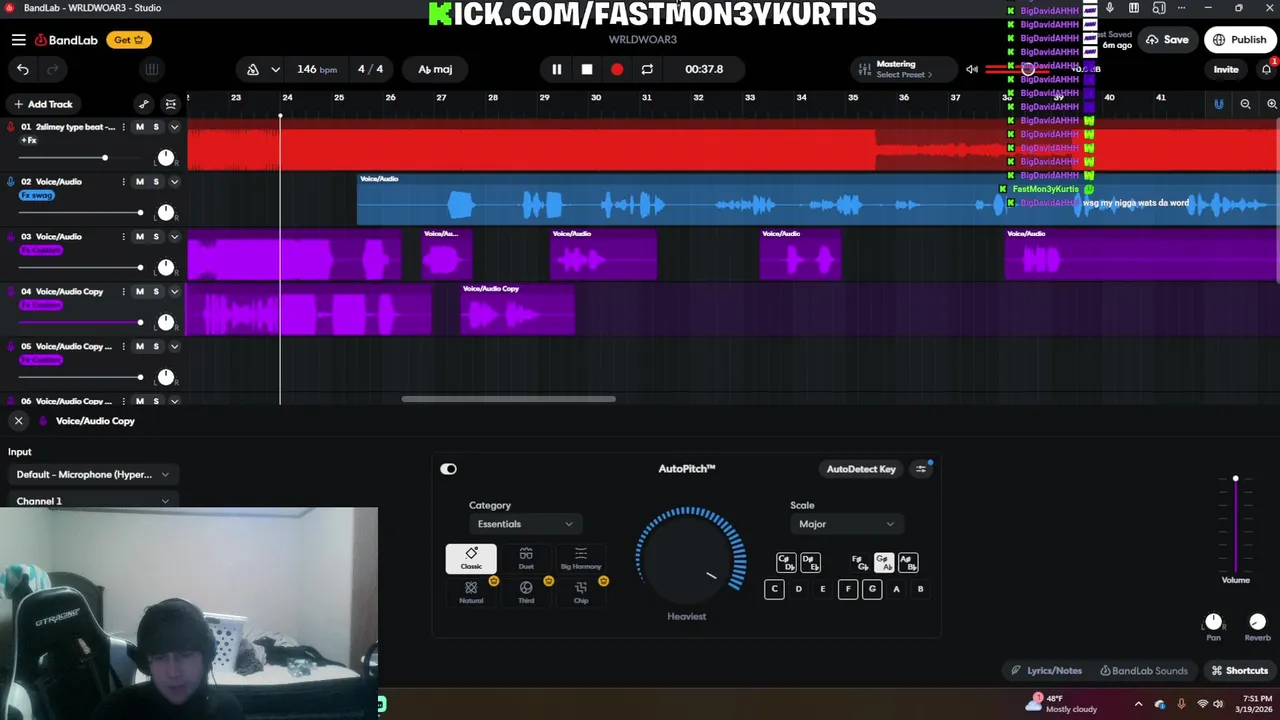The height and width of the screenshot is (720, 1280).
Task: Open the Lyrics/Notes tab
Action: [x=1046, y=671]
